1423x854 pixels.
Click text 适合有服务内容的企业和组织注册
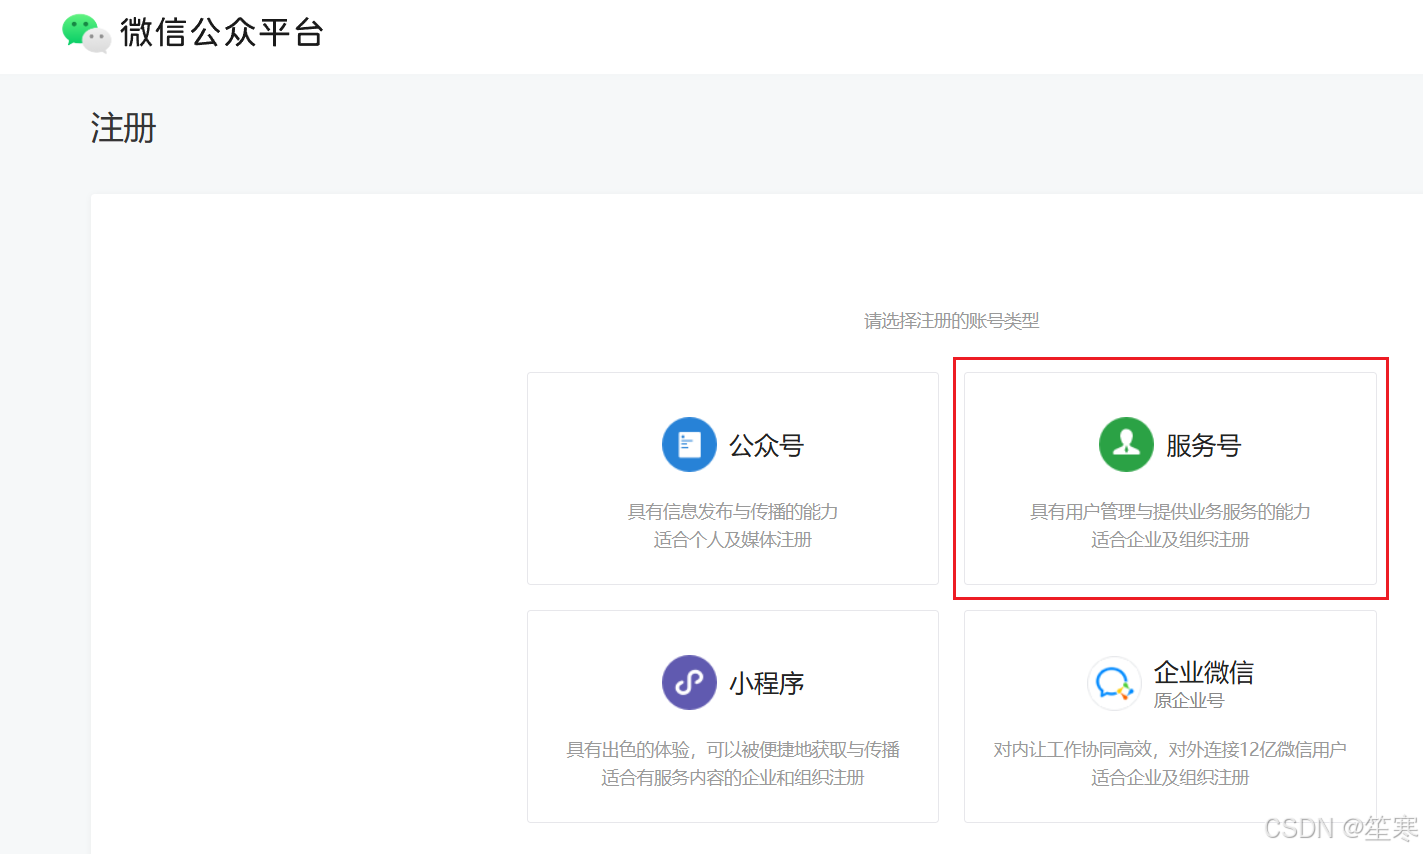(733, 778)
